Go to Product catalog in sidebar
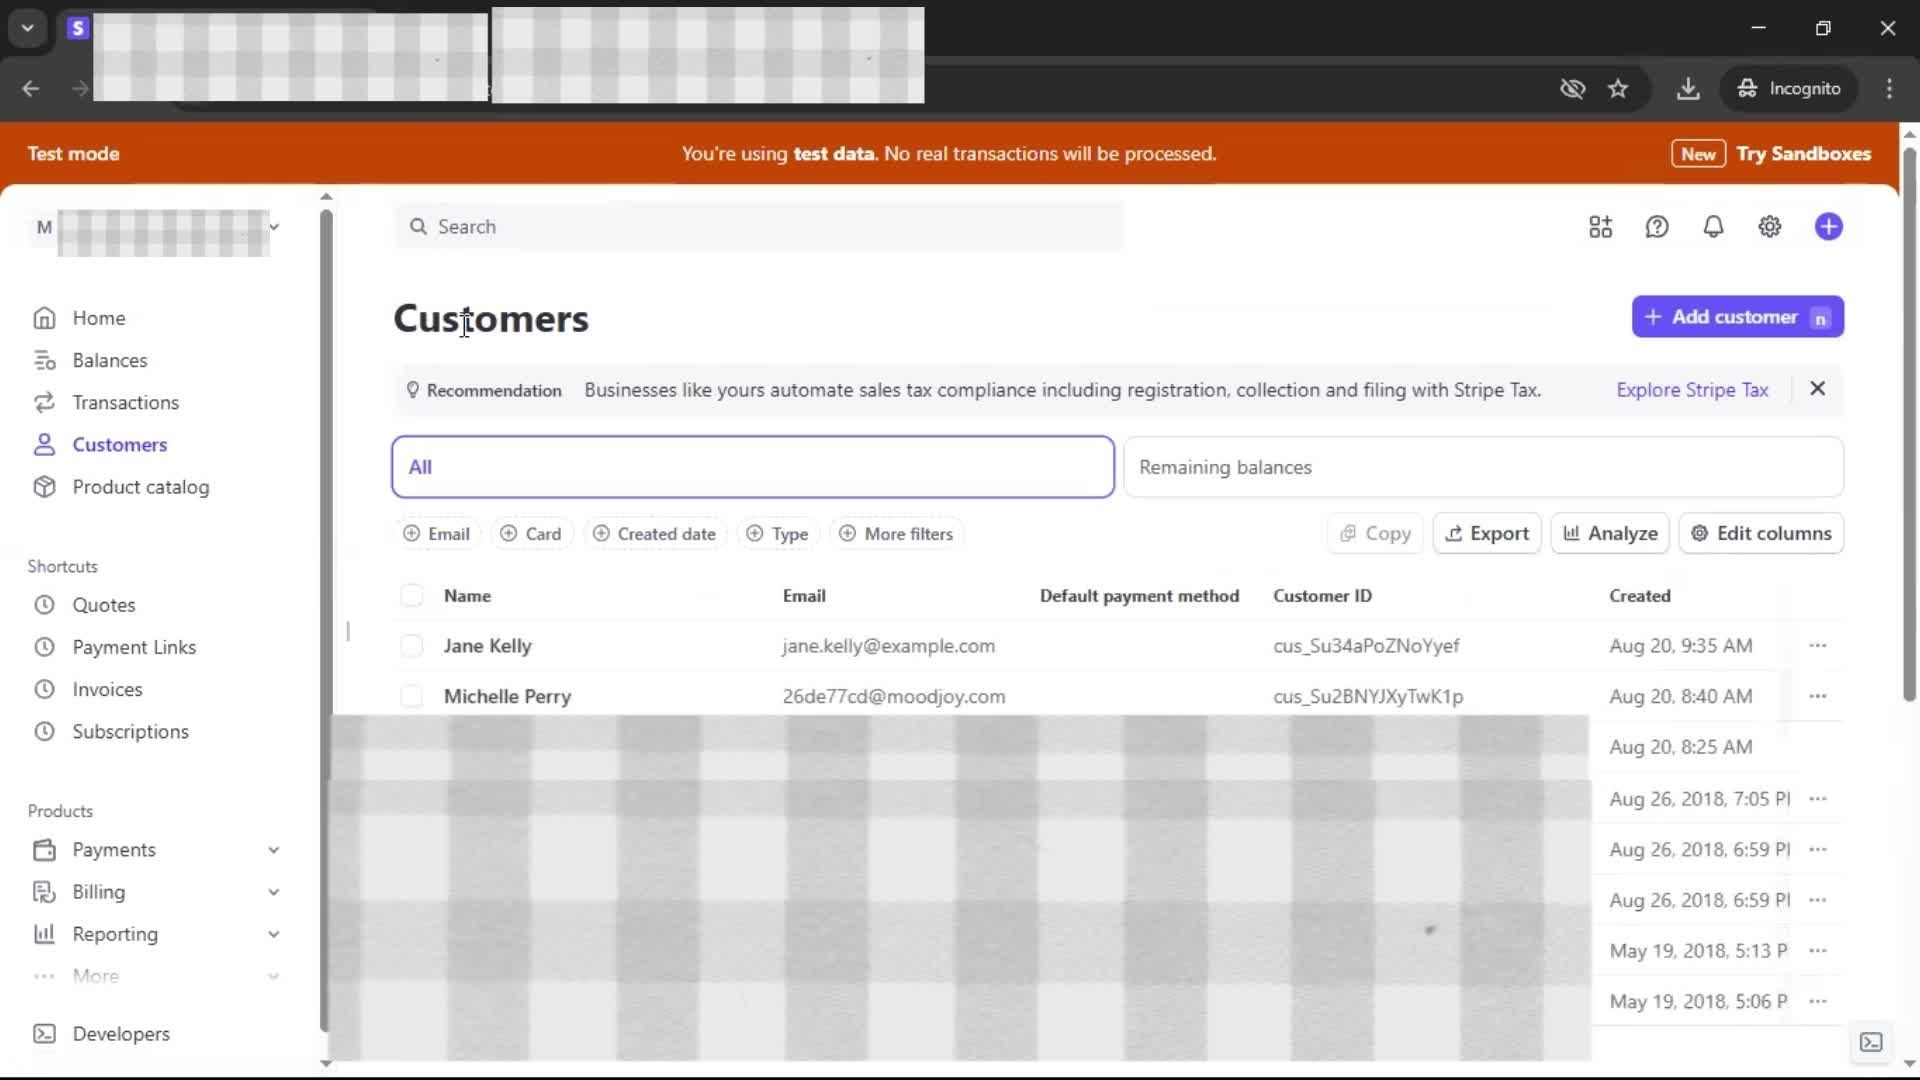The image size is (1920, 1080). [x=140, y=487]
